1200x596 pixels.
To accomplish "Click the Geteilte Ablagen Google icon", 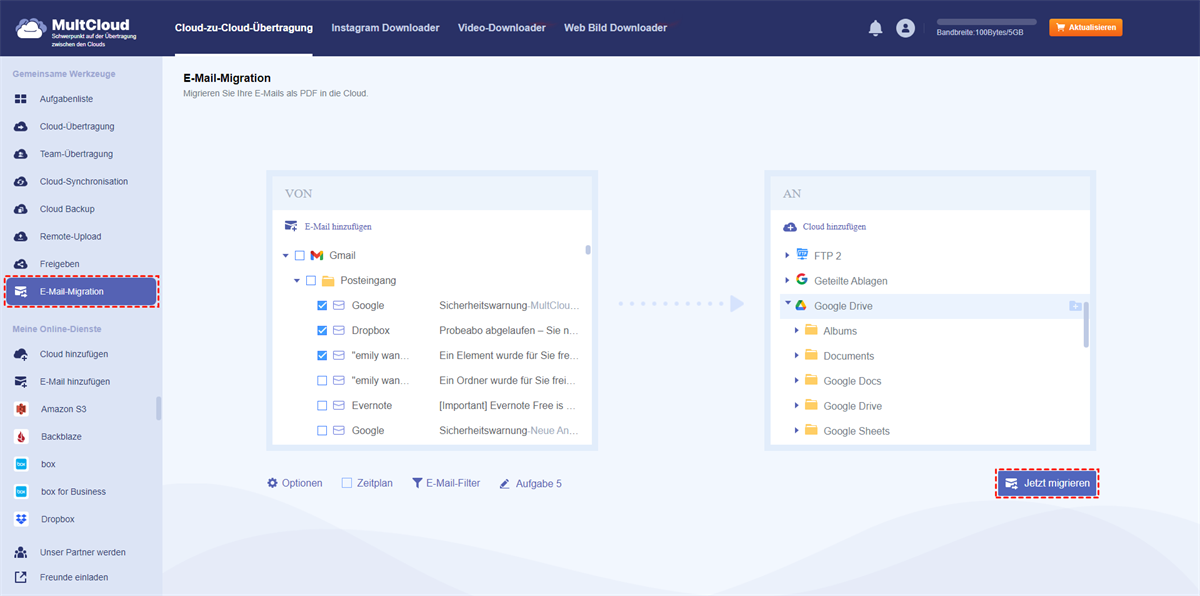I will [x=802, y=281].
